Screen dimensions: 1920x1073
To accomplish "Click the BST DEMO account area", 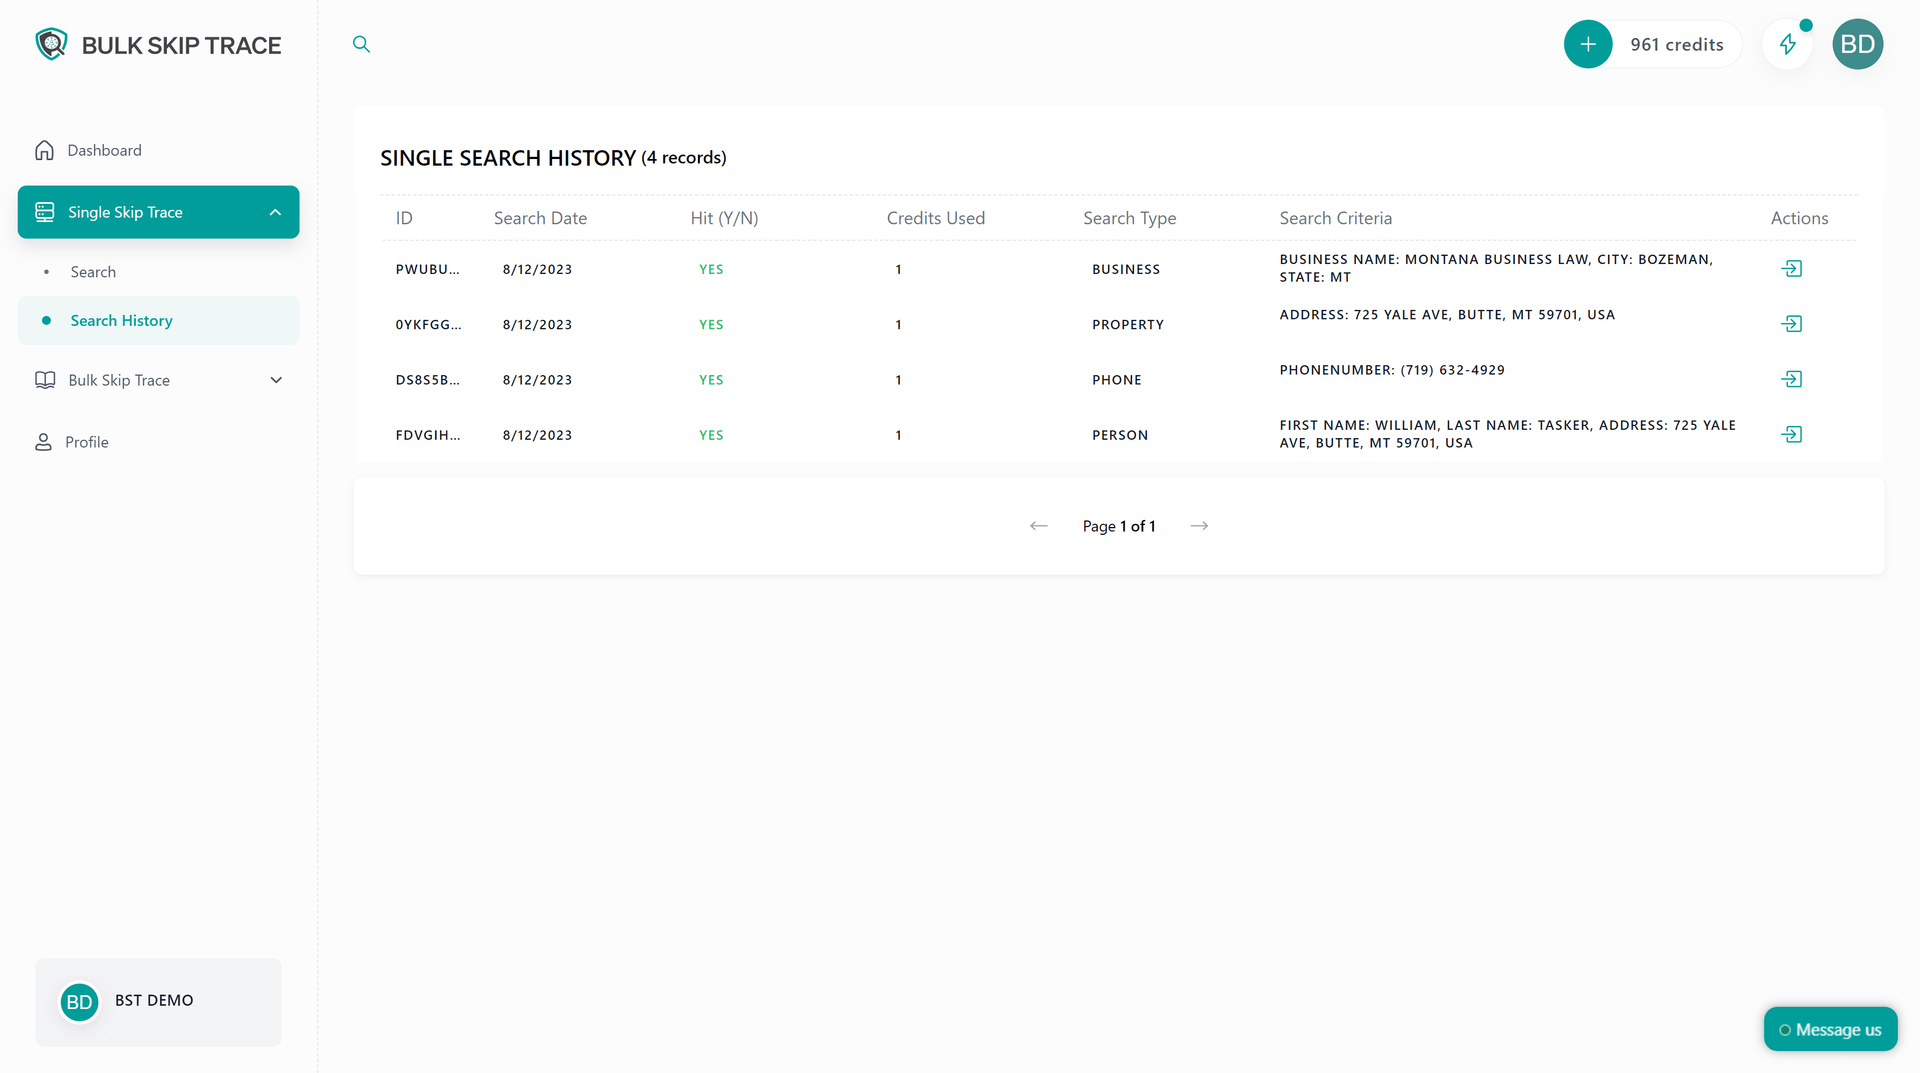I will 157,1001.
